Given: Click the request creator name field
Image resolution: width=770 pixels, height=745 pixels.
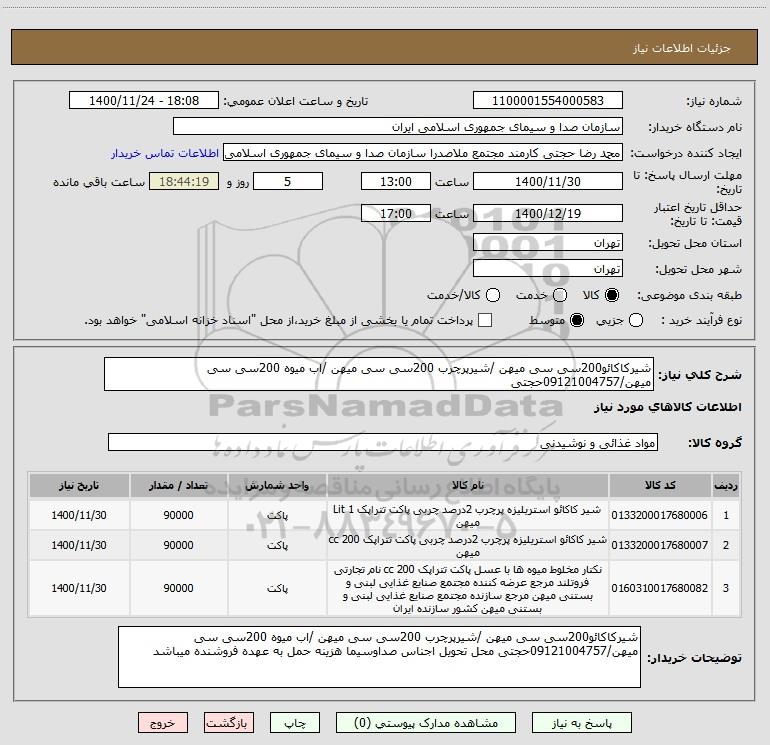Looking at the screenshot, I should (423, 153).
